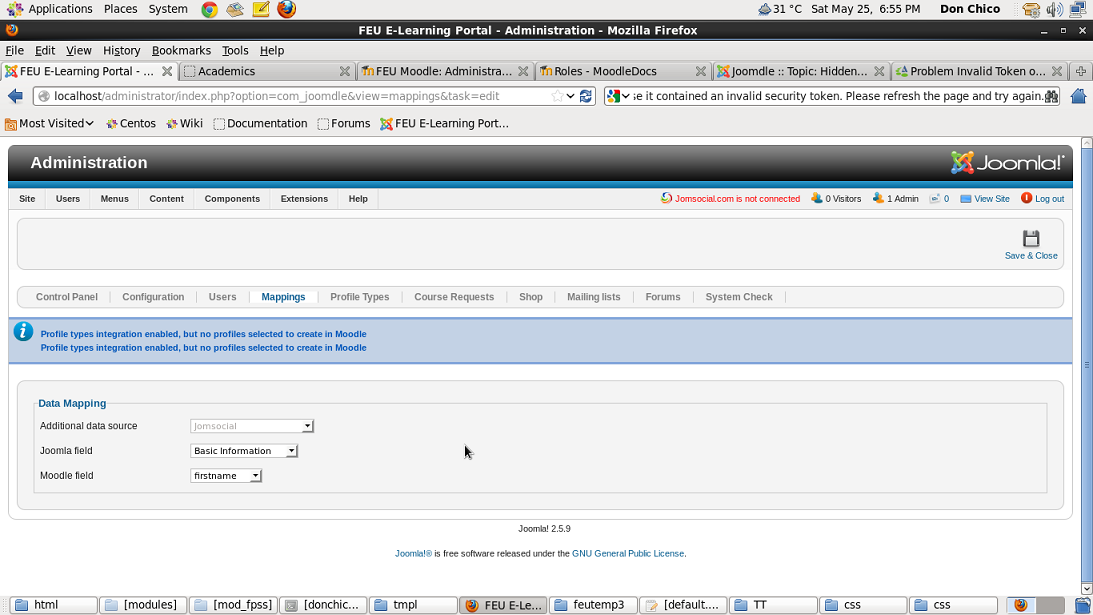The image size is (1093, 615).
Task: Click the View Site icon link
Action: pyautogui.click(x=966, y=198)
